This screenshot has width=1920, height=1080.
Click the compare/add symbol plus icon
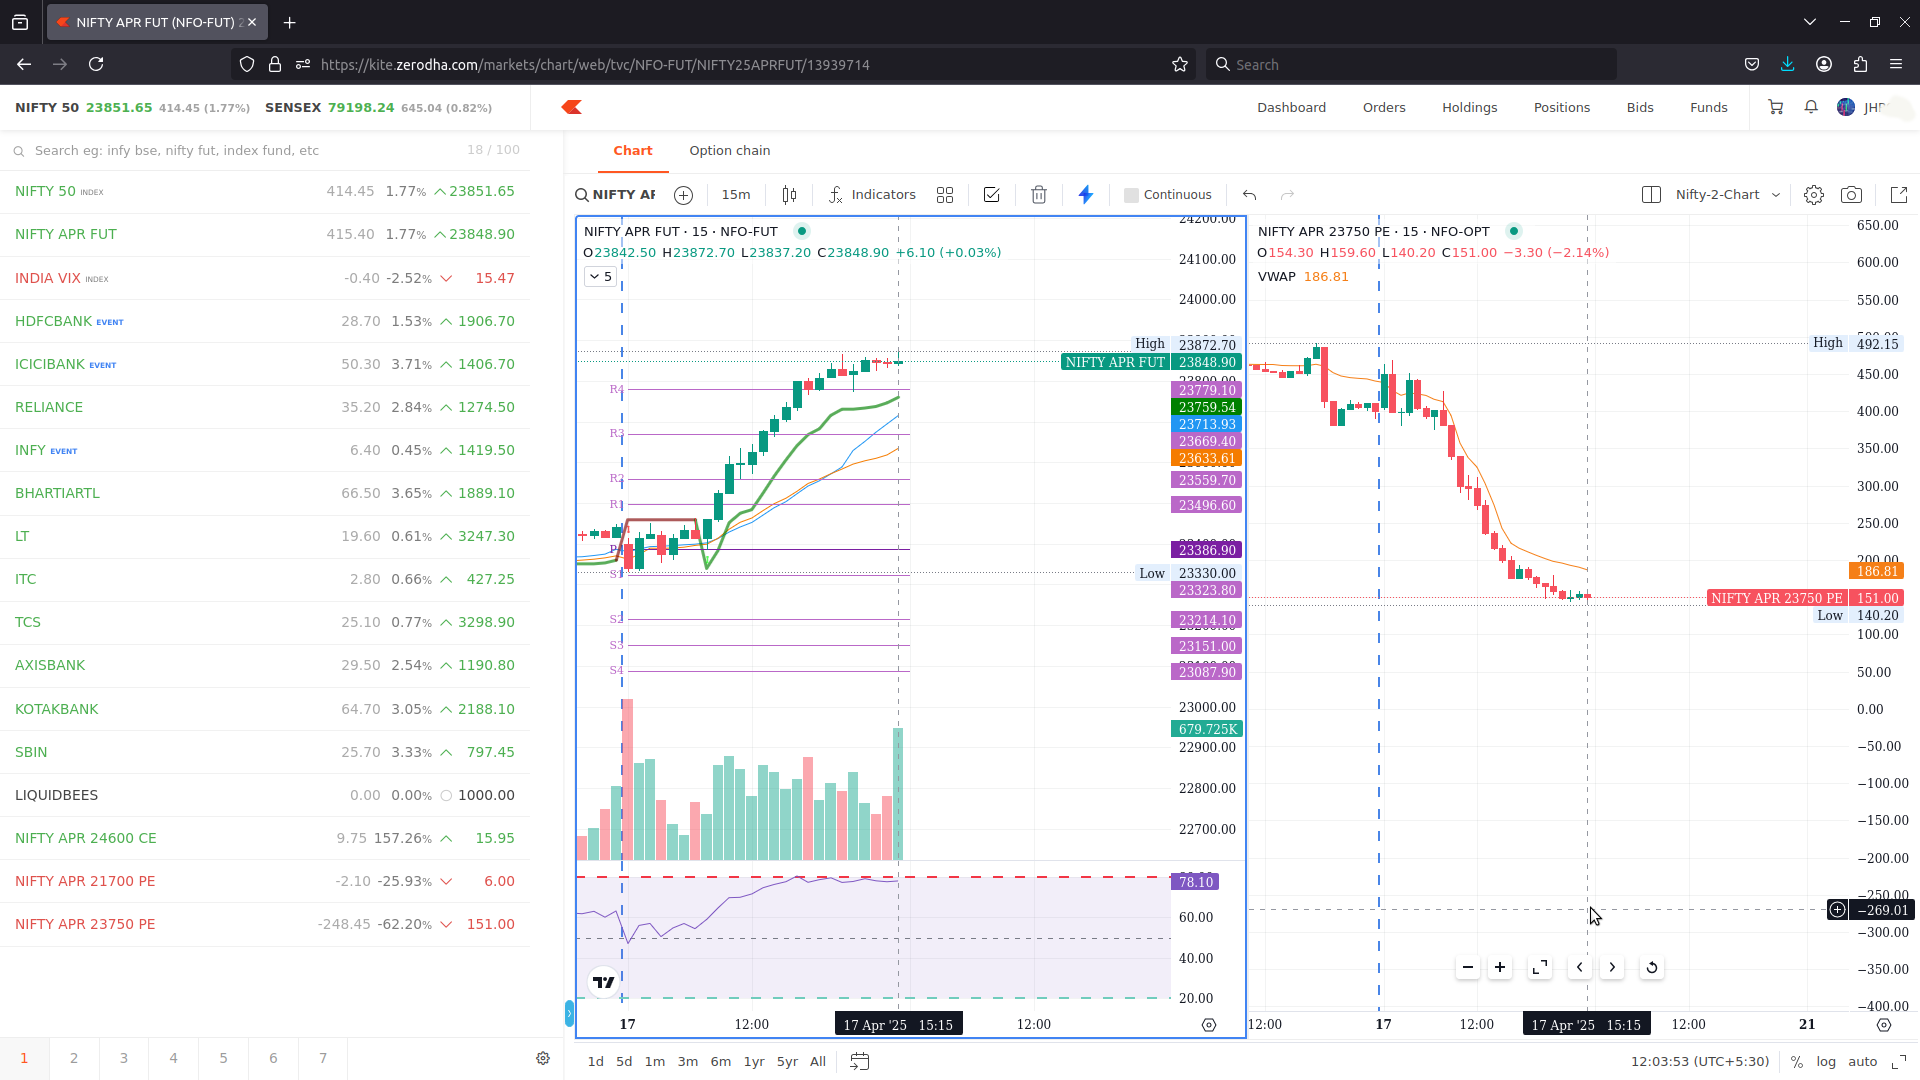683,195
